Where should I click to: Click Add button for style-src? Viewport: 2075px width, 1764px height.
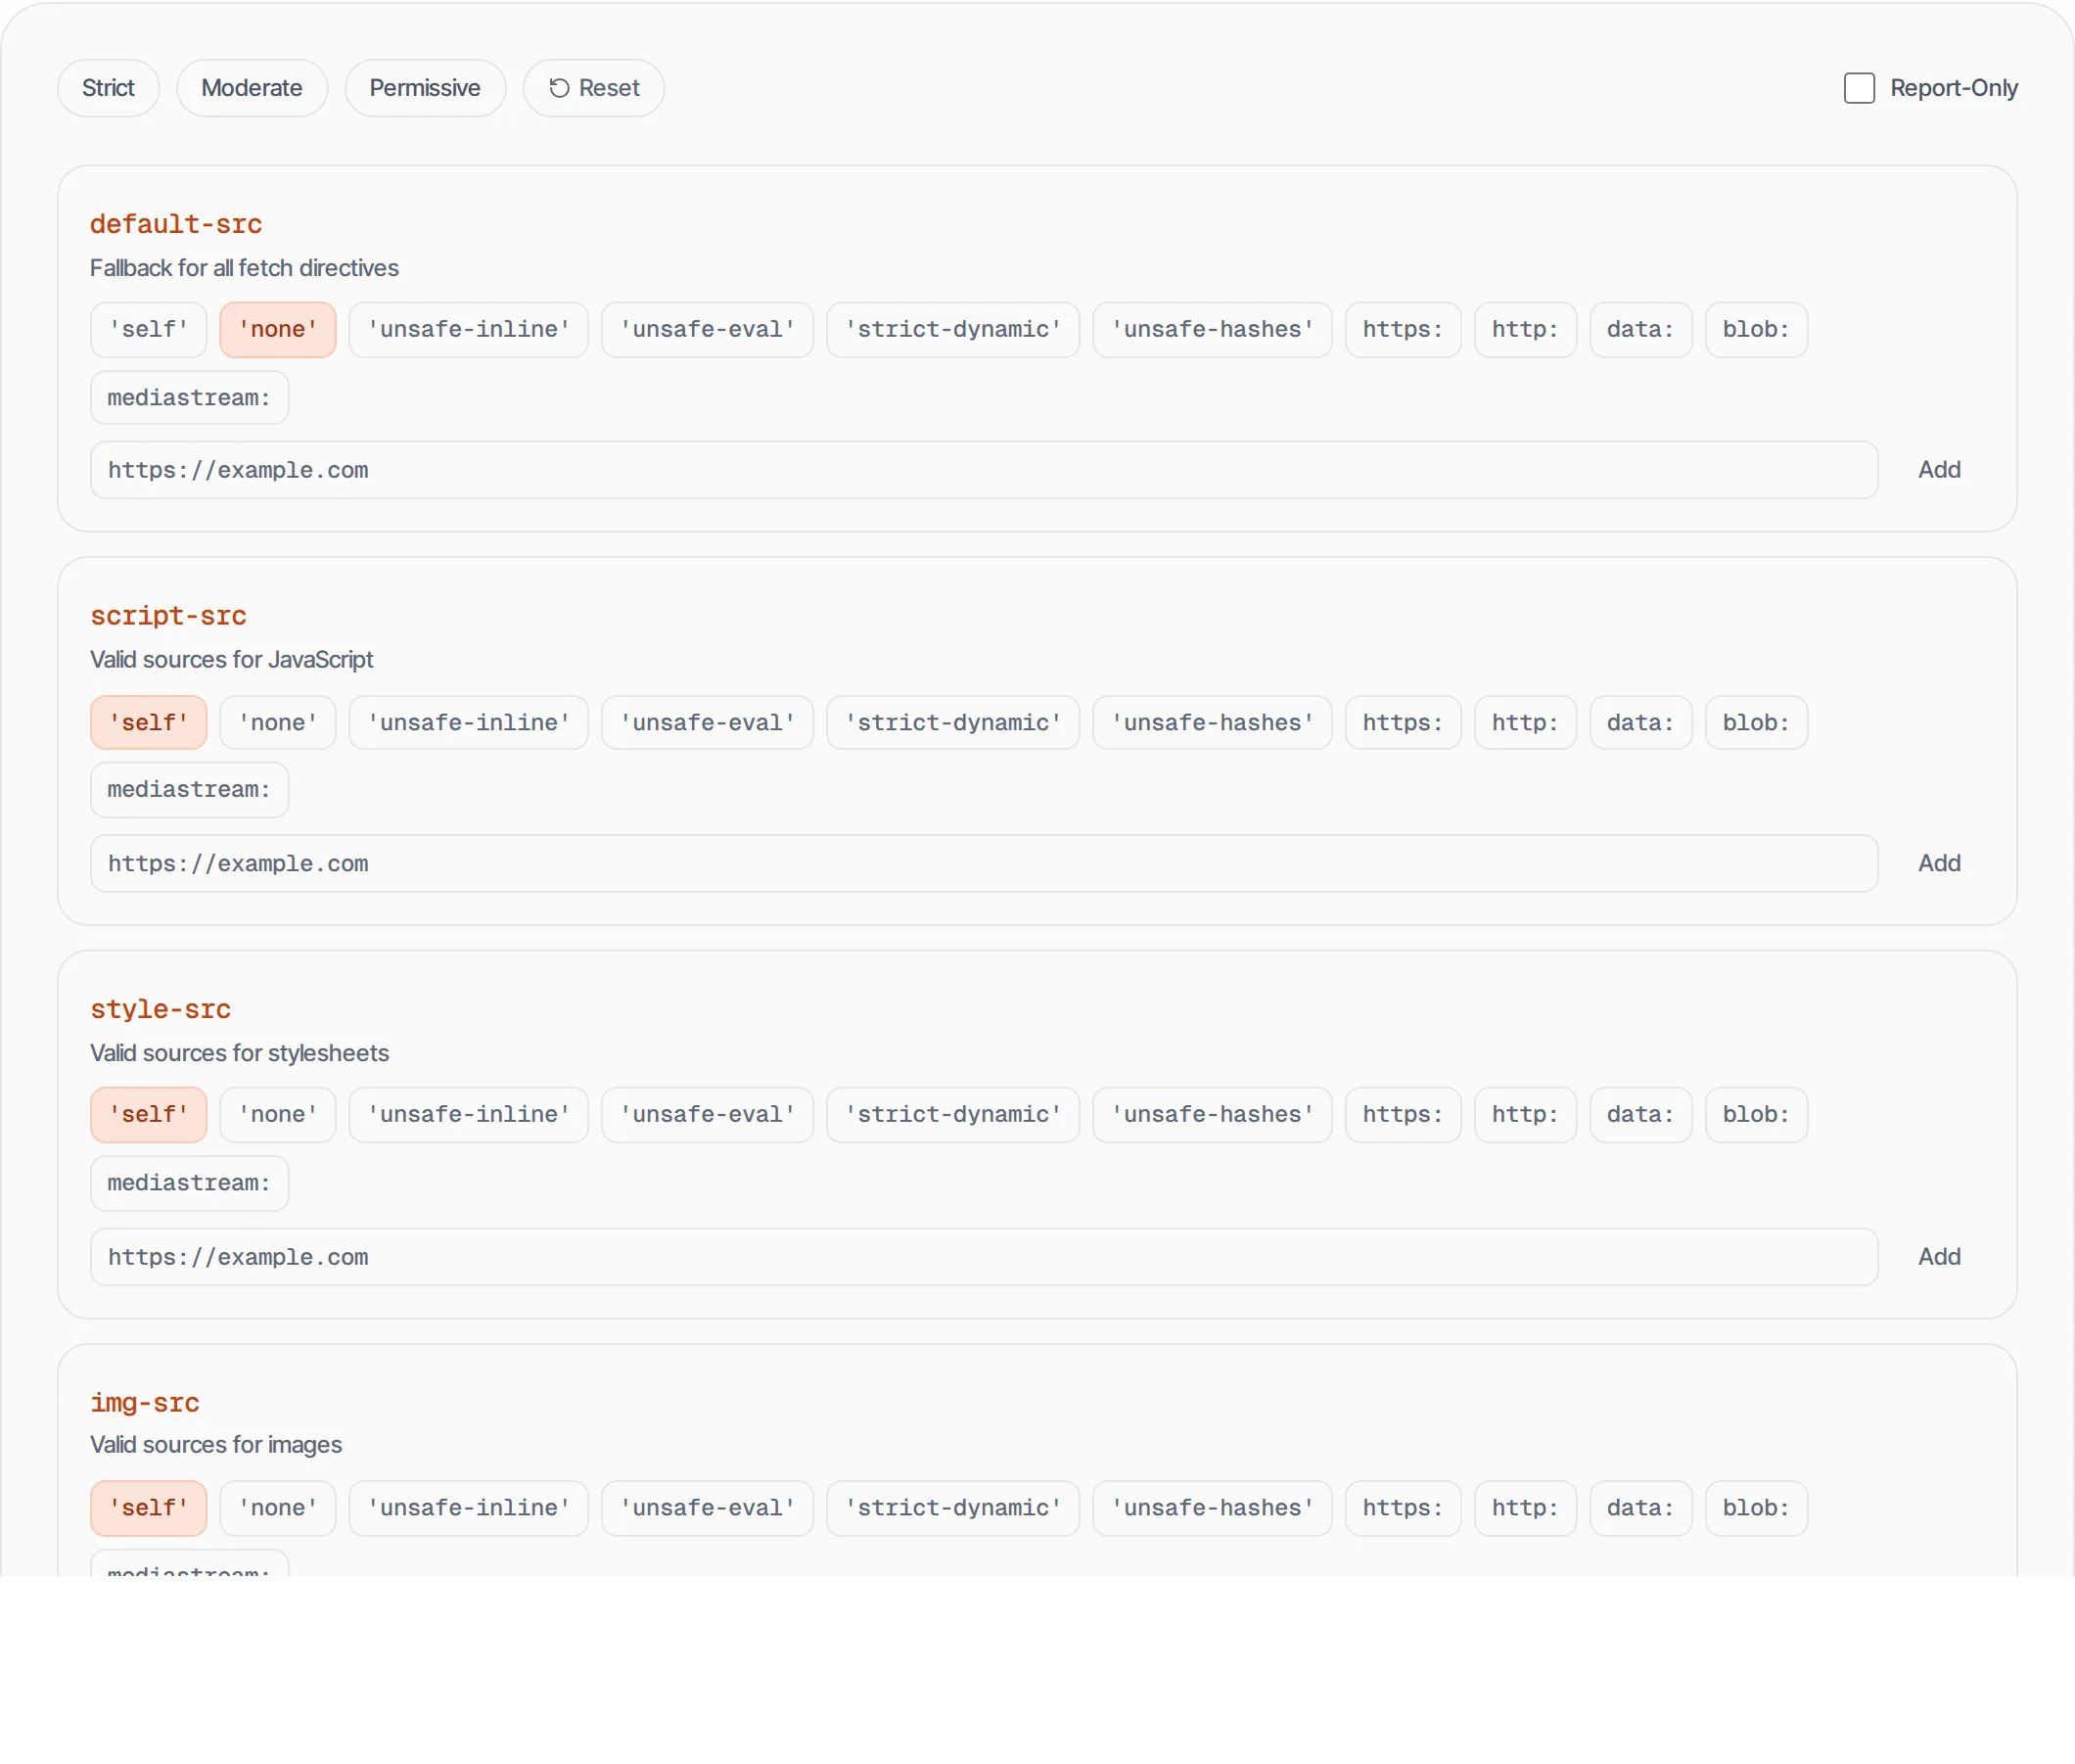click(1939, 1257)
